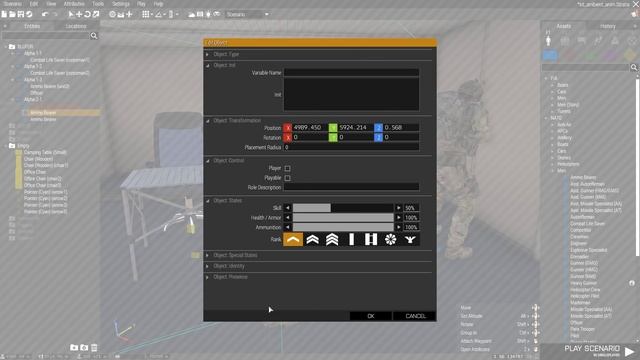Click OK to confirm object attributes
The image size is (640, 360).
(371, 316)
